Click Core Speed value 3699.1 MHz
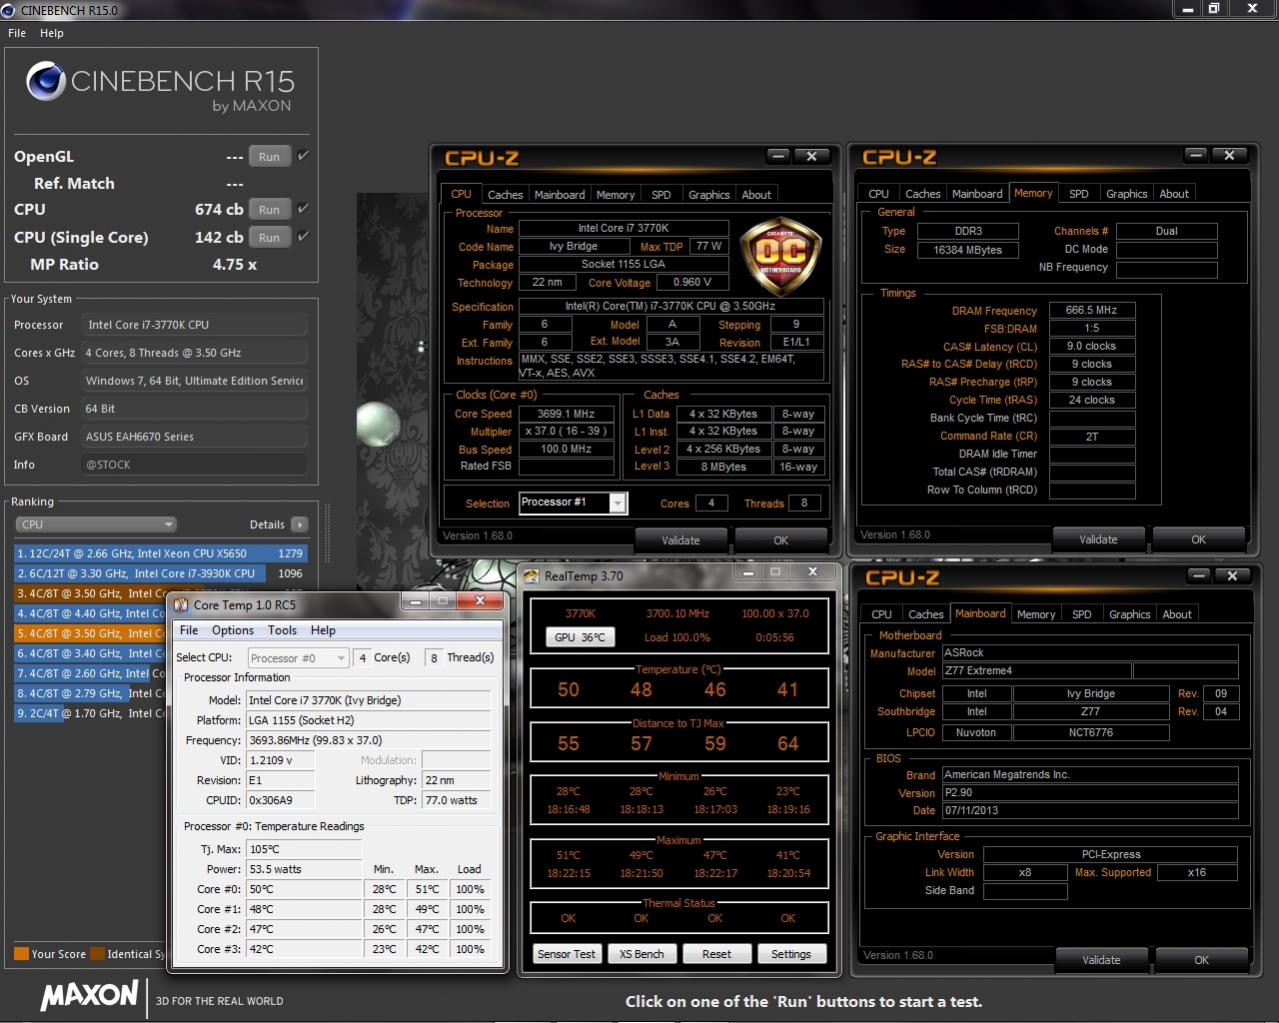This screenshot has height=1023, width=1279. tap(567, 413)
